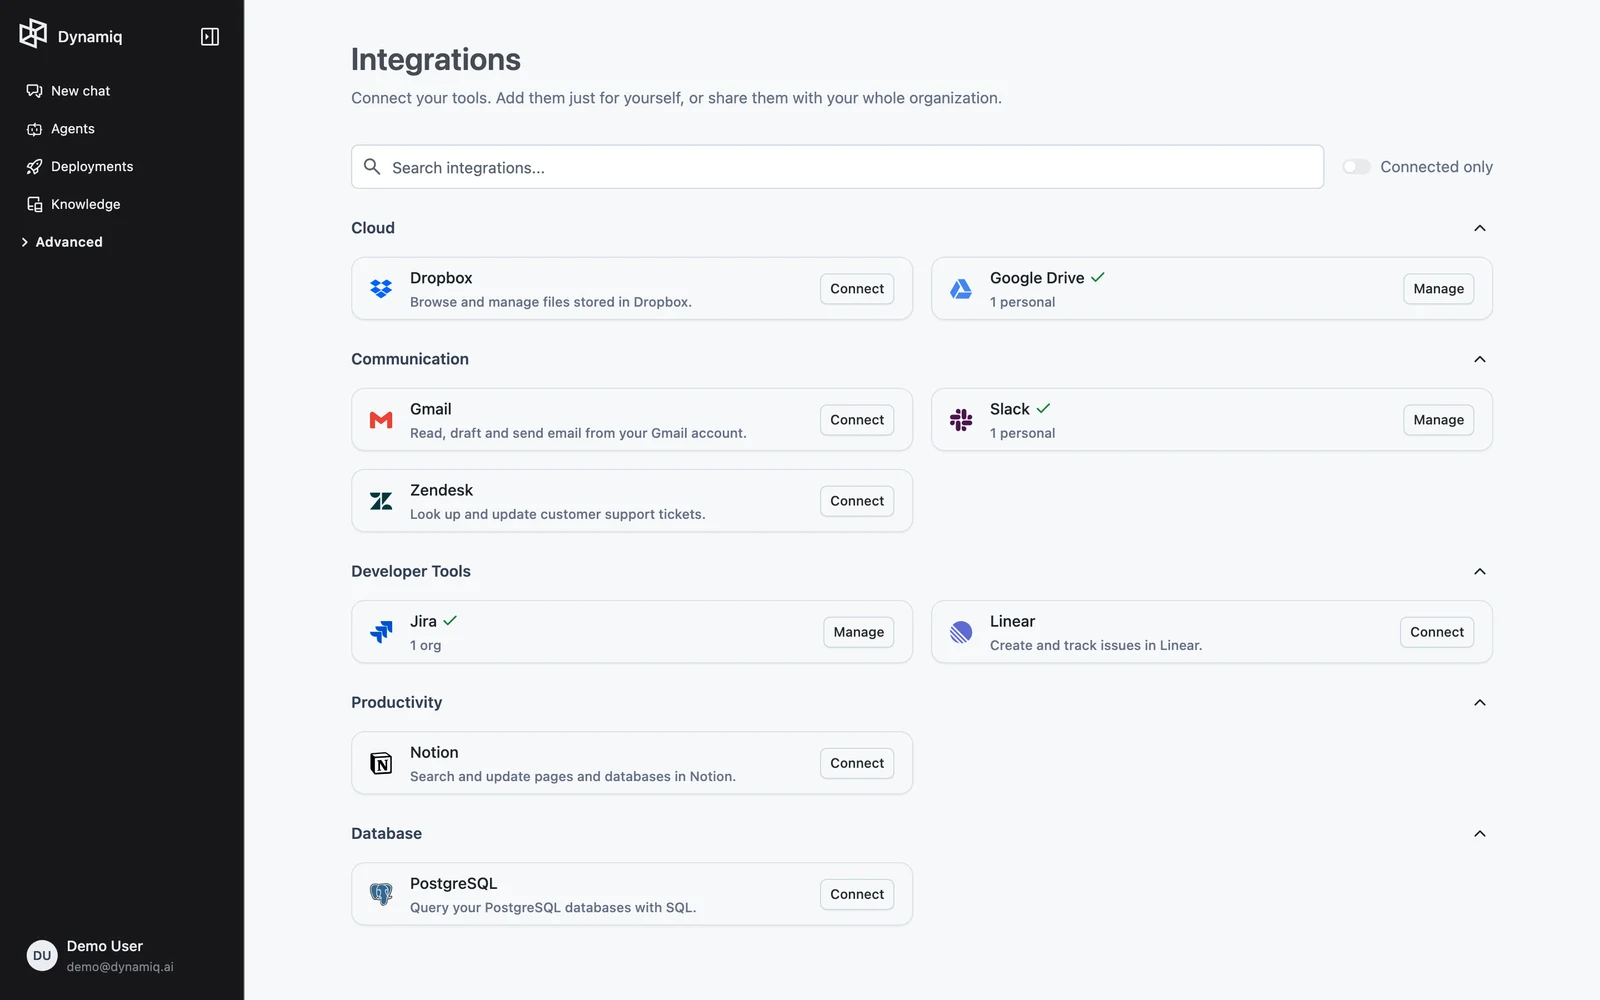The width and height of the screenshot is (1600, 1000).
Task: Toggle the Connected only switch
Action: pyautogui.click(x=1356, y=167)
